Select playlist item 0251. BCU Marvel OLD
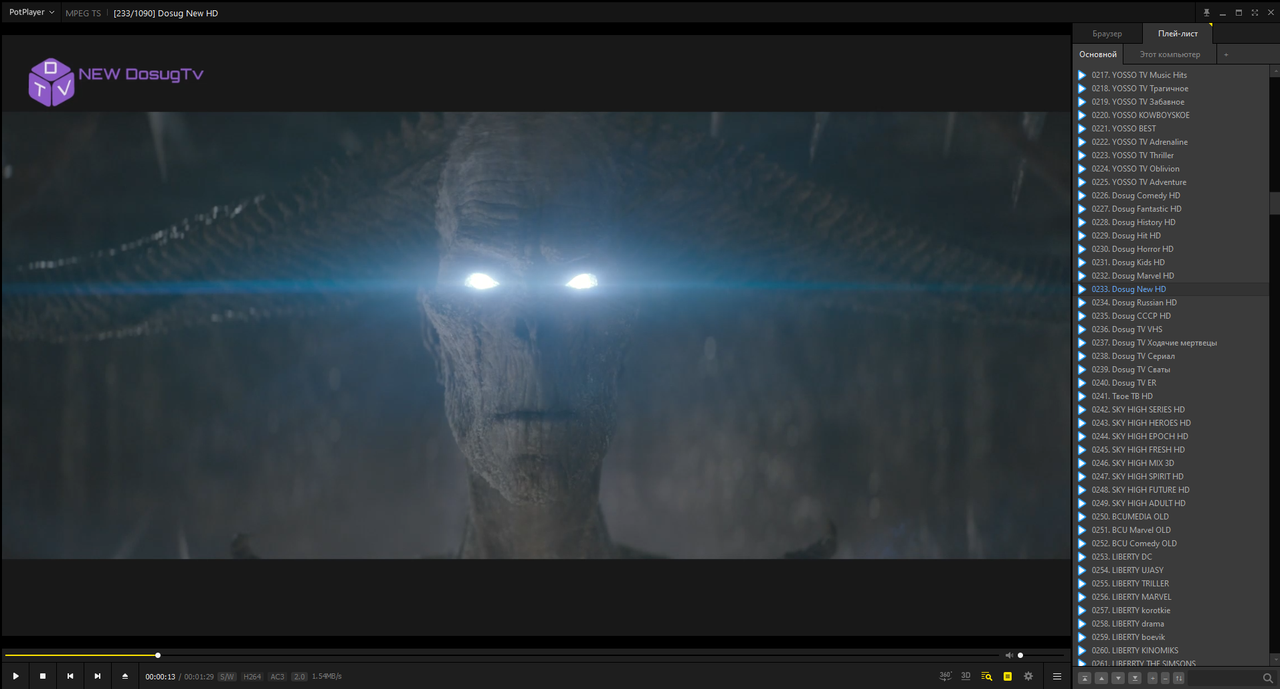The image size is (1280, 689). (1172, 530)
